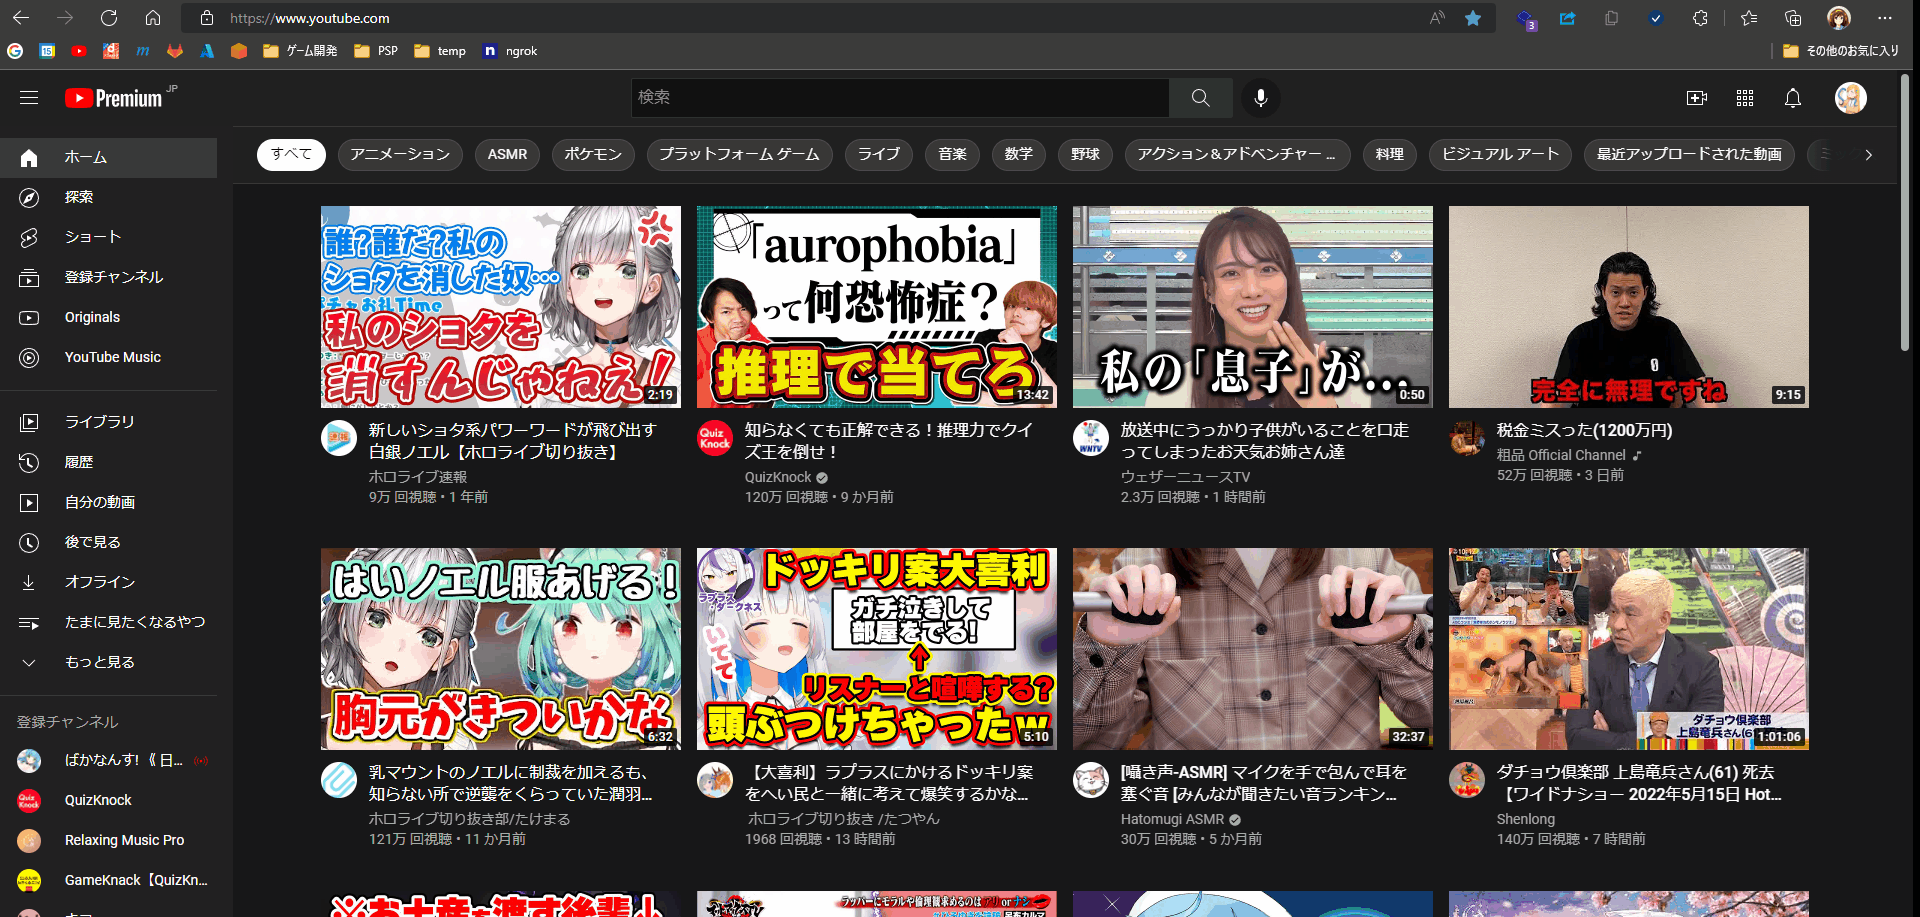
Task: Open ショート in the sidebar
Action: [x=108, y=238]
